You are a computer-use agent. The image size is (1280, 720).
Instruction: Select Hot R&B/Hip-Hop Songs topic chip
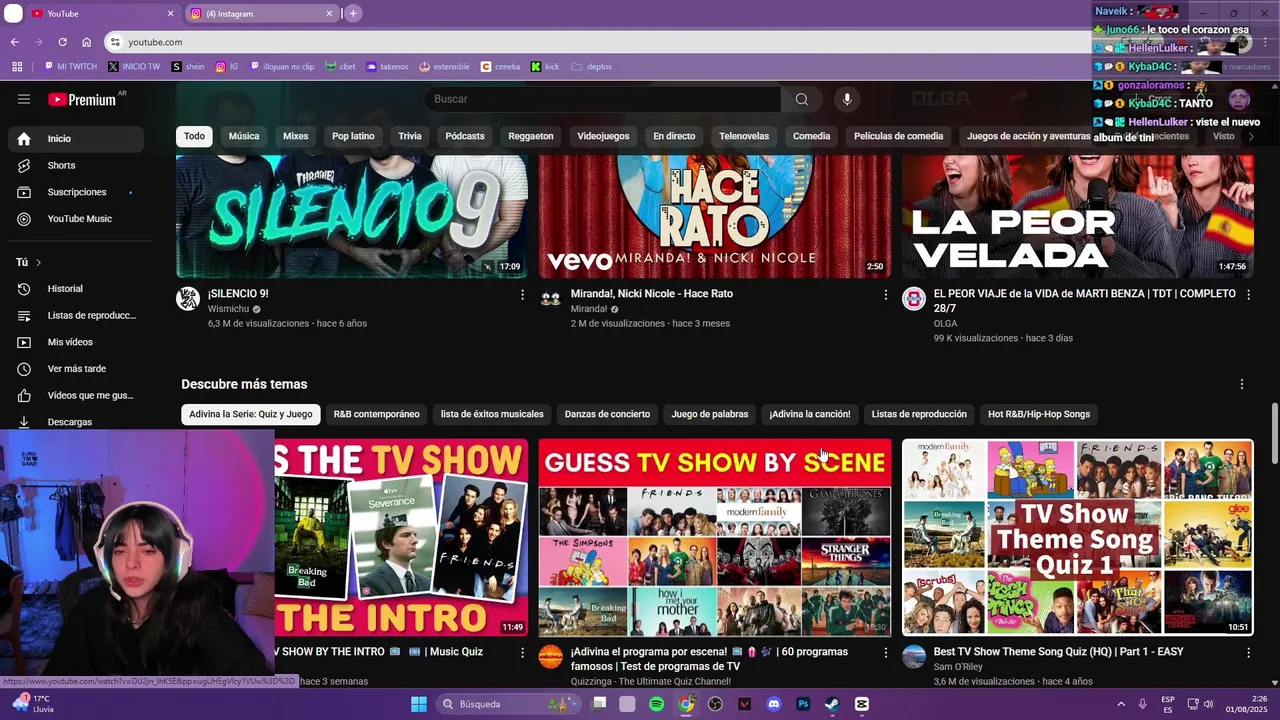[x=1039, y=414]
